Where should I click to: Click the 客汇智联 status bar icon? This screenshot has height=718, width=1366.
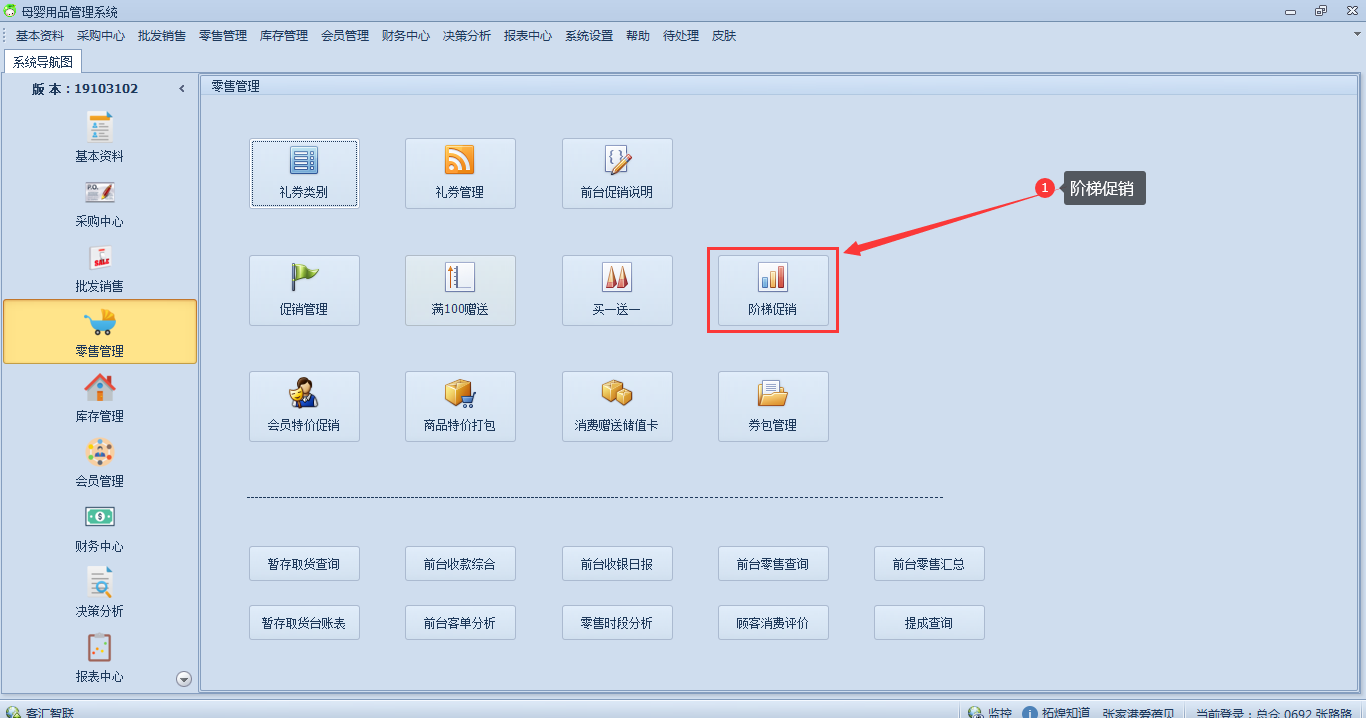click(x=13, y=712)
